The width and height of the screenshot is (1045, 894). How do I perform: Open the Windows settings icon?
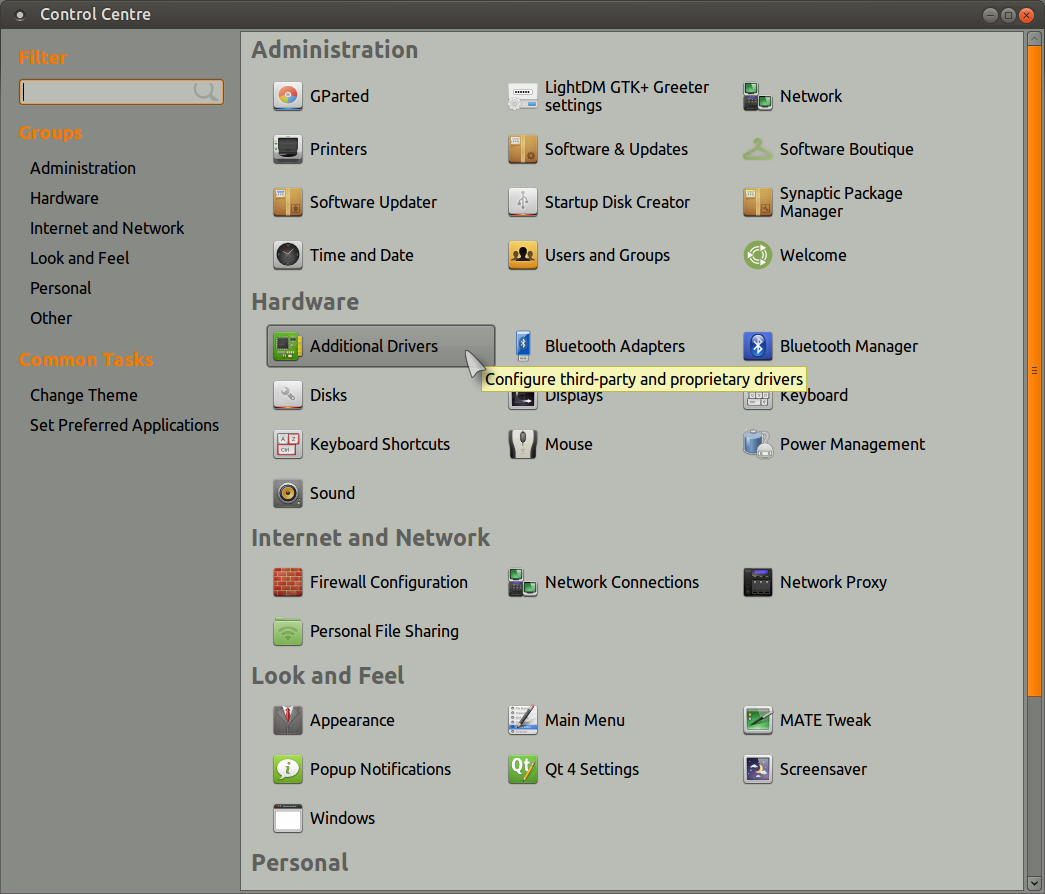pyautogui.click(x=287, y=818)
